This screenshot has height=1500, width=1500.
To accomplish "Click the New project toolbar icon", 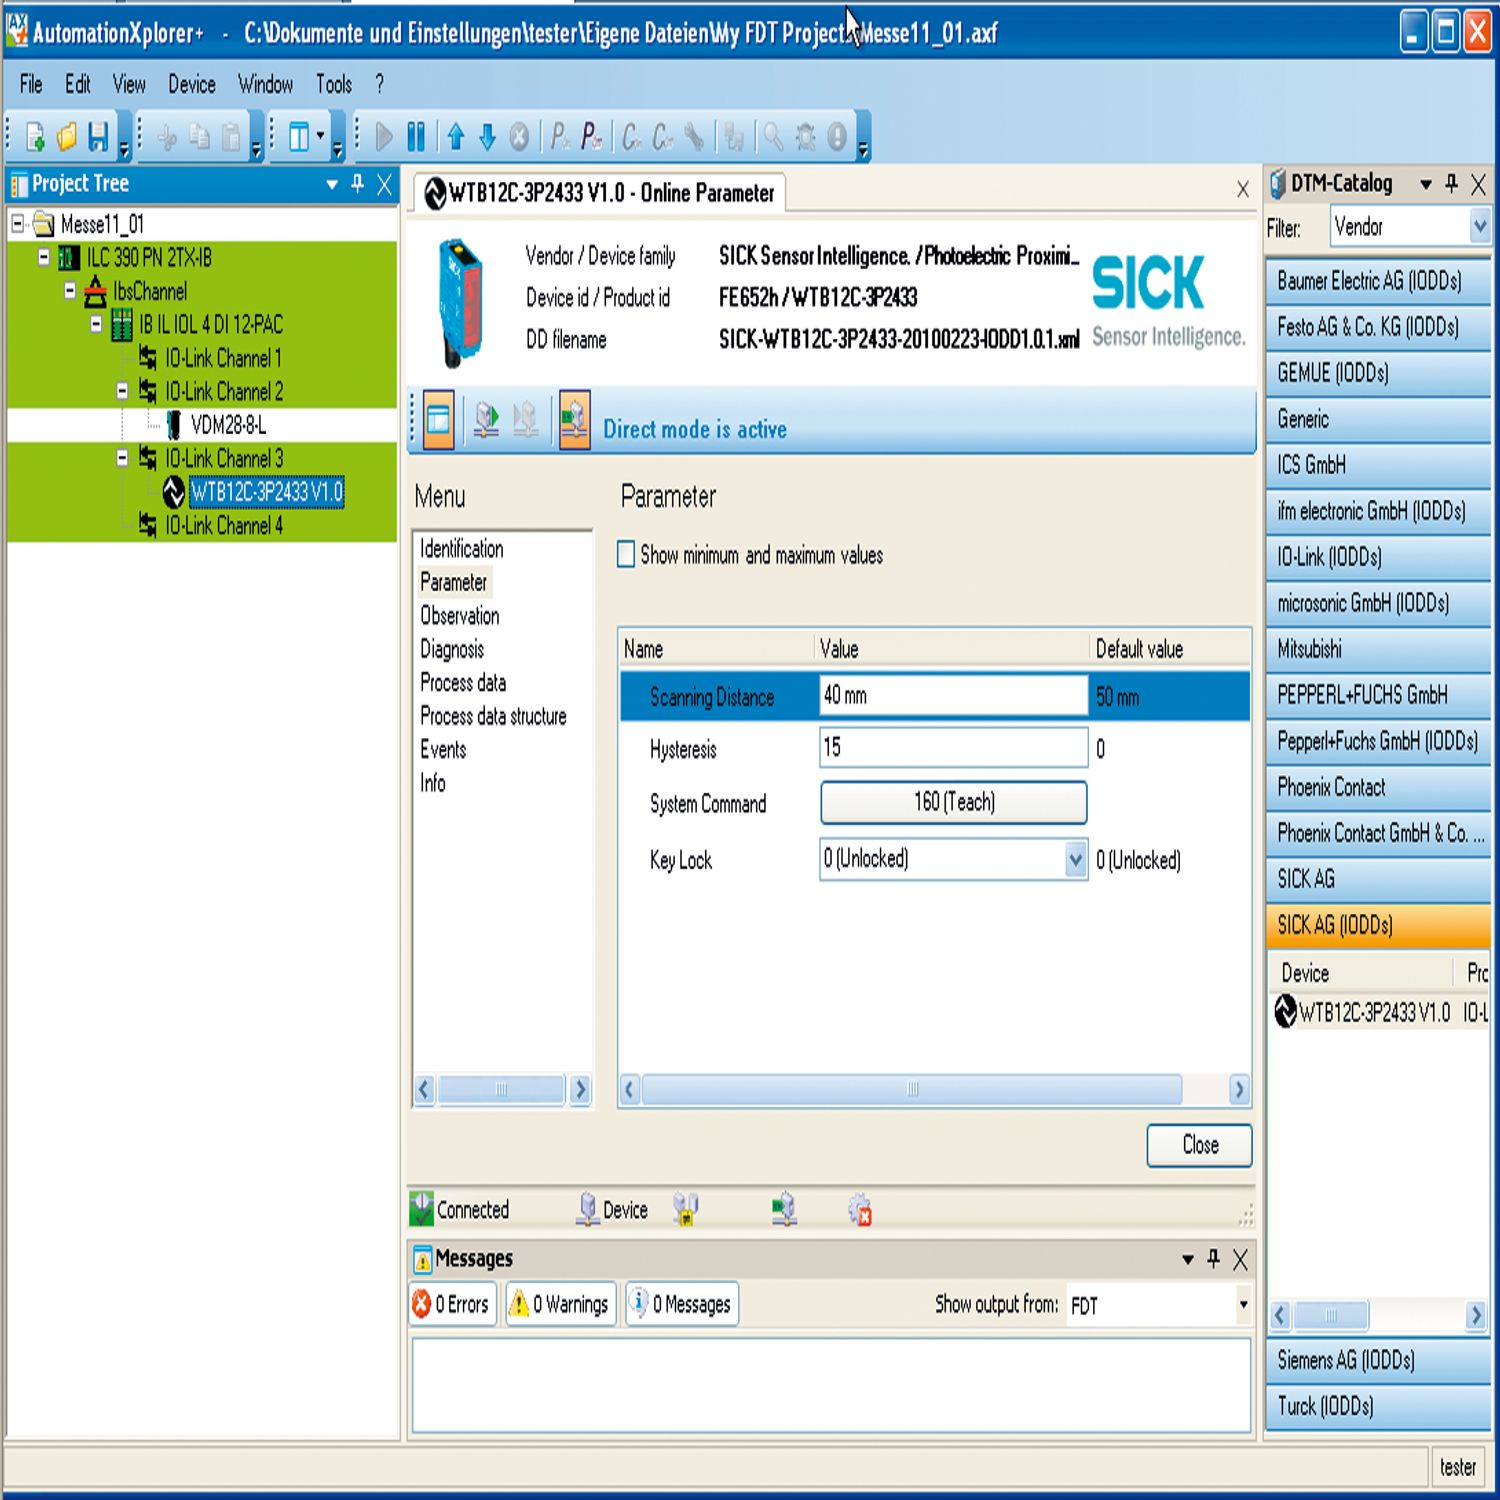I will 35,136.
